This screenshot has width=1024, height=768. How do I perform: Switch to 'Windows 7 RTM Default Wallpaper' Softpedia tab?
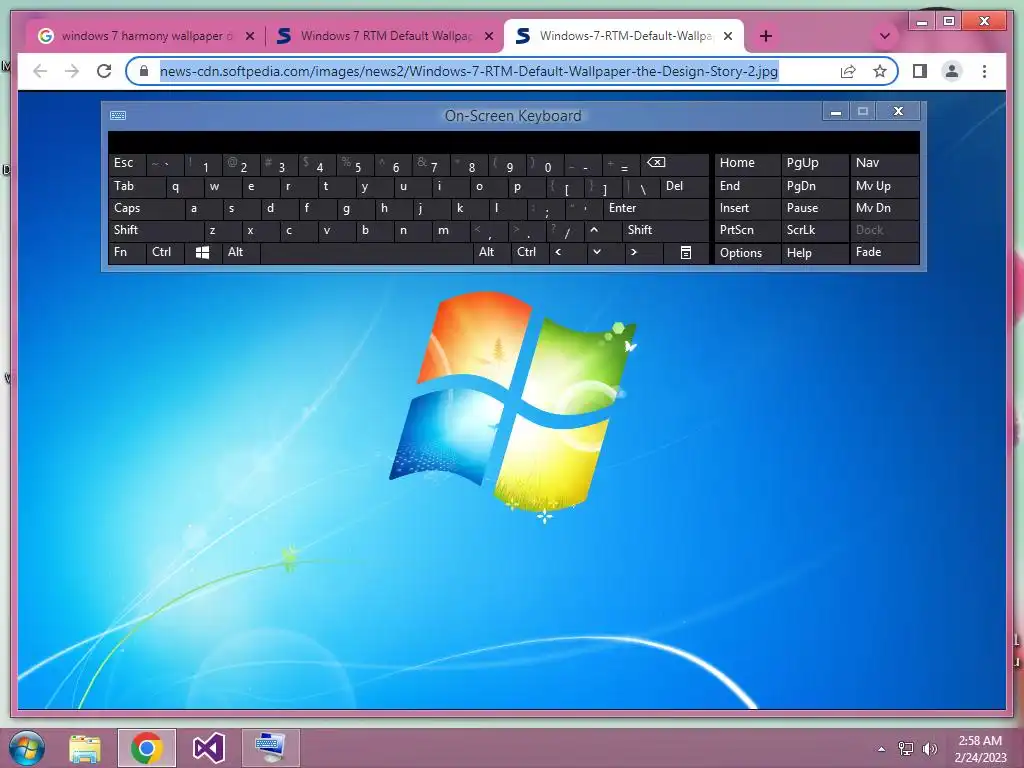click(x=385, y=36)
